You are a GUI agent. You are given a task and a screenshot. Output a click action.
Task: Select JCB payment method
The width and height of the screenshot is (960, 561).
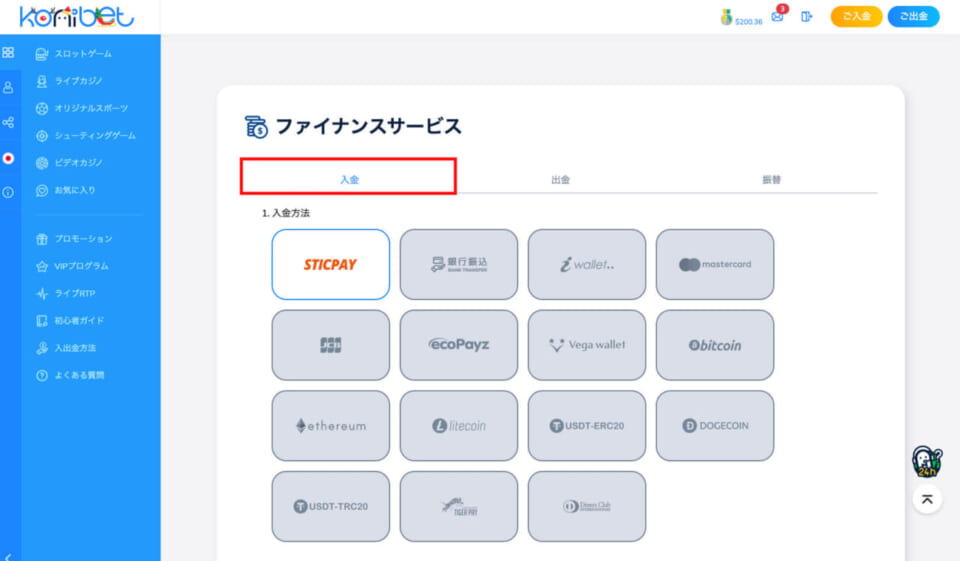click(x=331, y=345)
